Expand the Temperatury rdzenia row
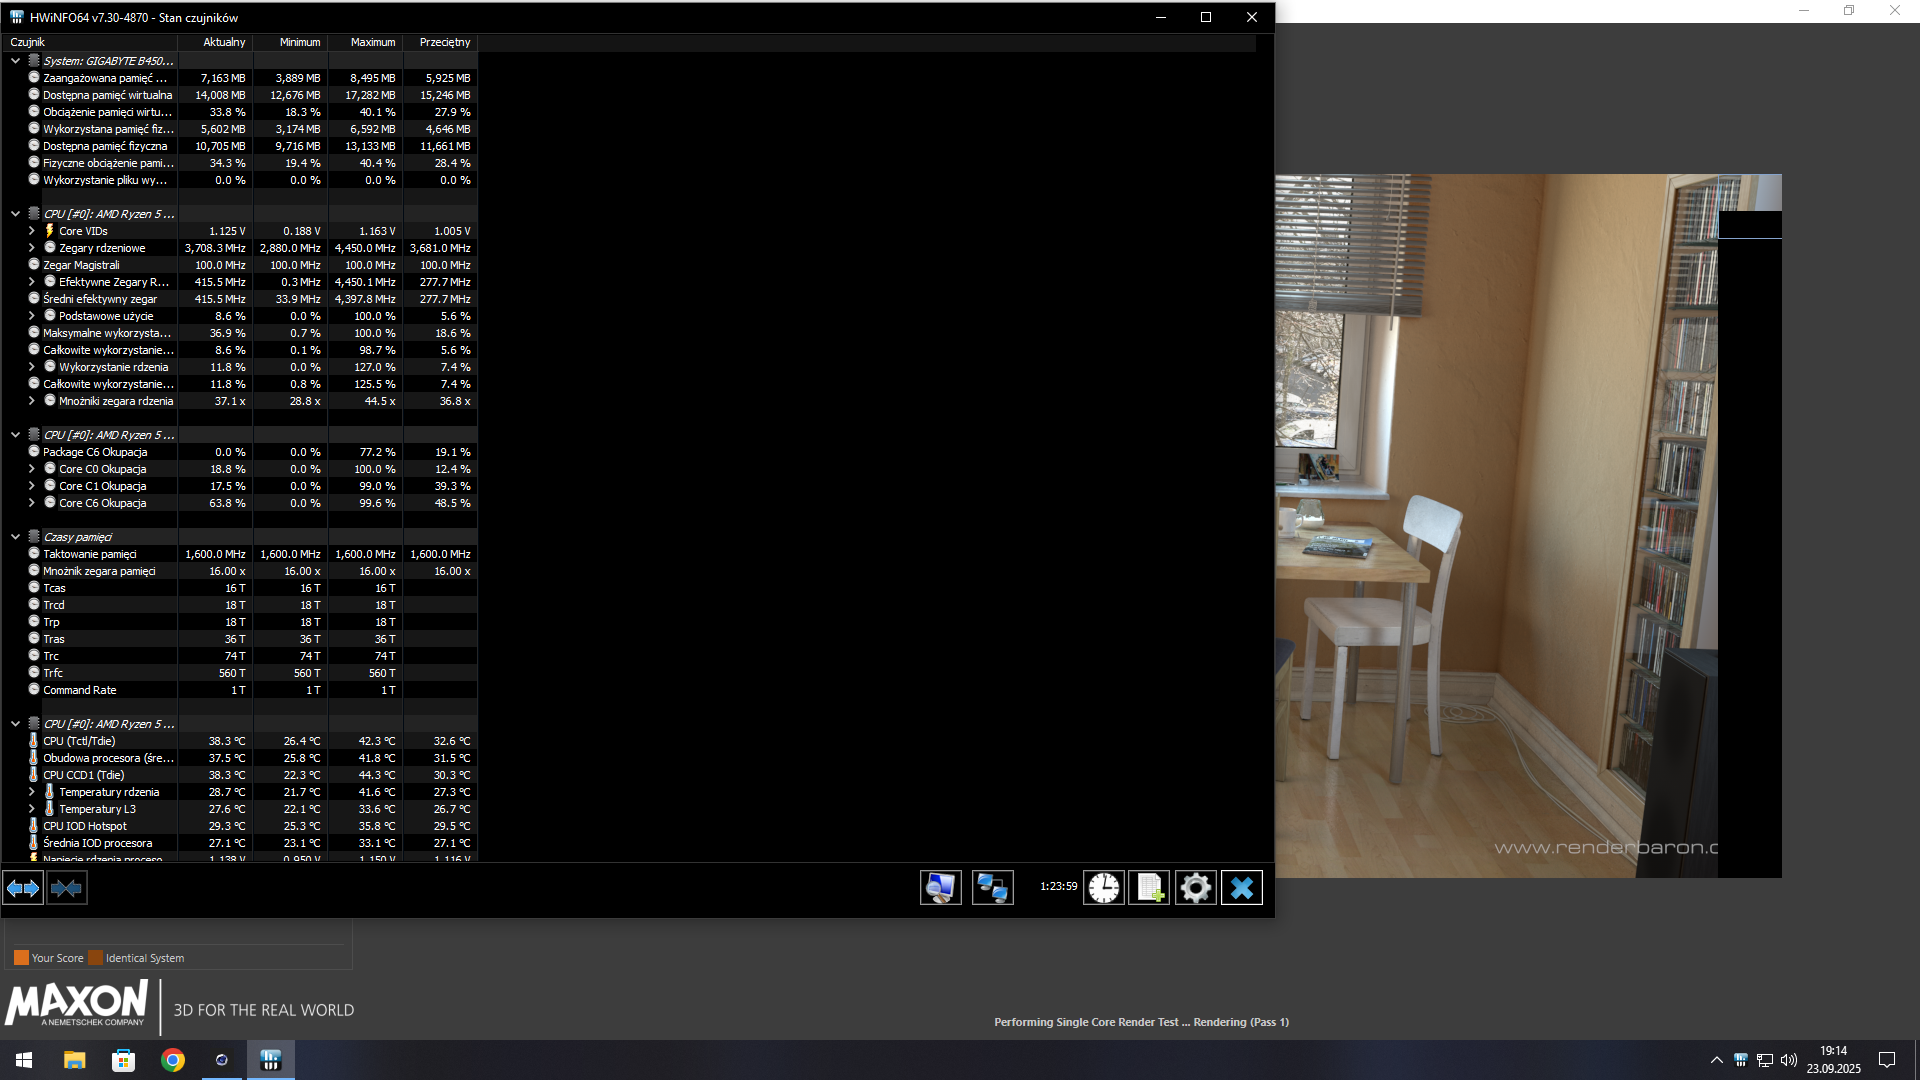Viewport: 1920px width, 1080px height. click(31, 792)
